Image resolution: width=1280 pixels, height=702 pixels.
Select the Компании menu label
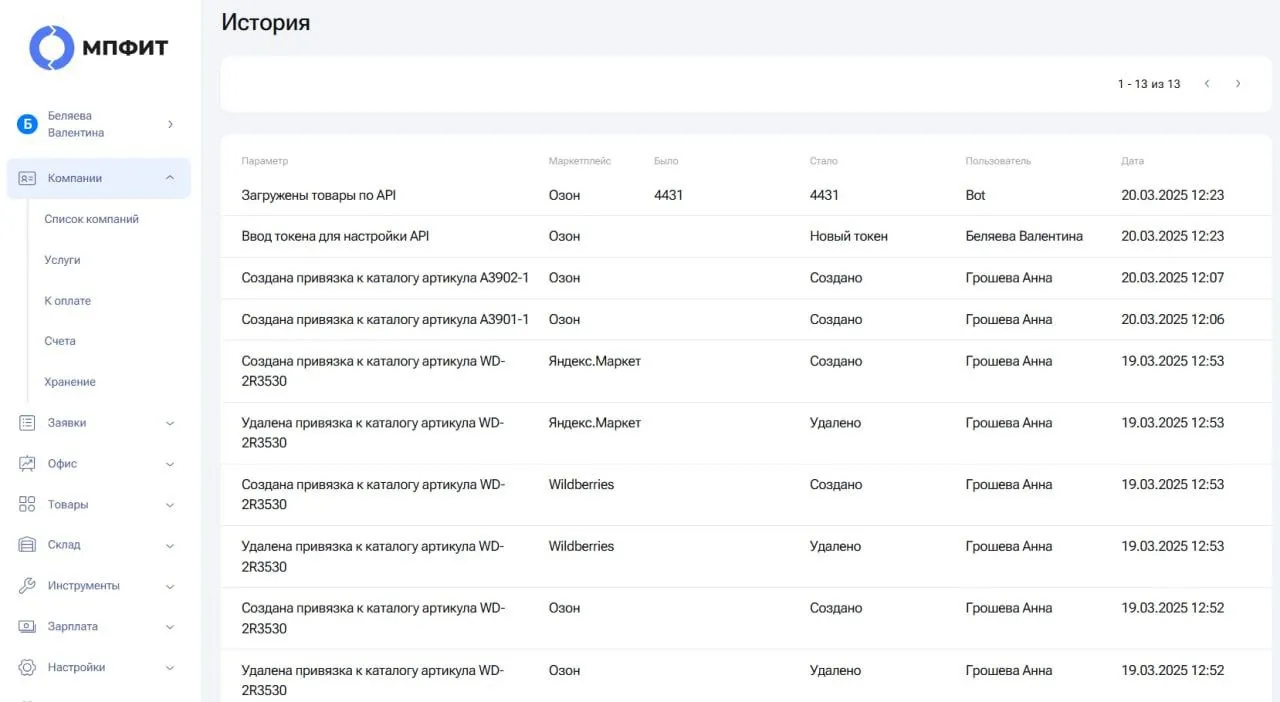point(75,178)
